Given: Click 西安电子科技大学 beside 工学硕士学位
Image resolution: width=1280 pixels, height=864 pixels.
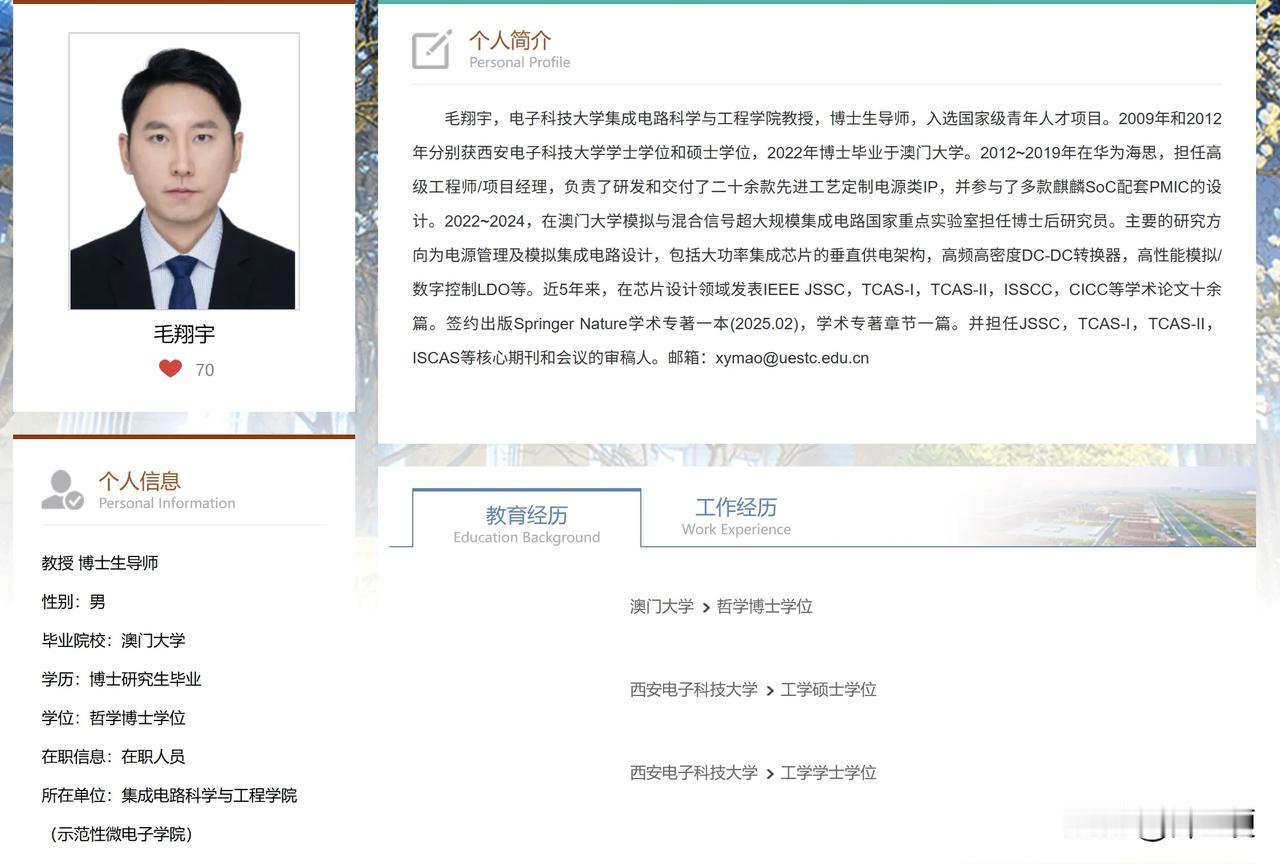Looking at the screenshot, I should pyautogui.click(x=694, y=690).
